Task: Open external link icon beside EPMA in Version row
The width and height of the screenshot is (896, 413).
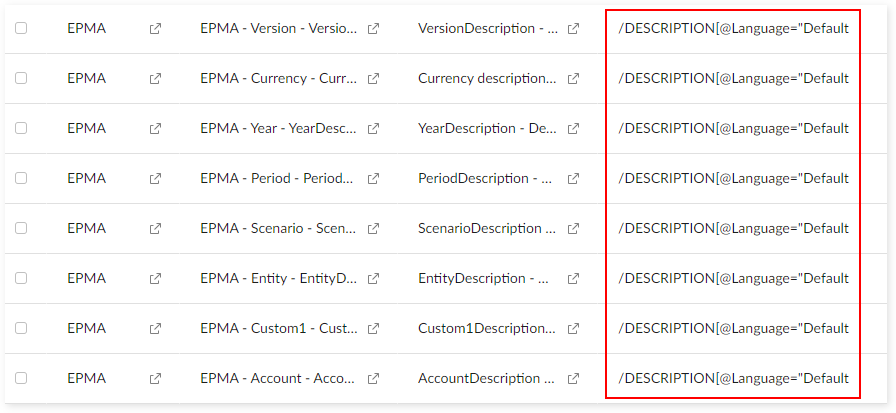Action: click(155, 29)
